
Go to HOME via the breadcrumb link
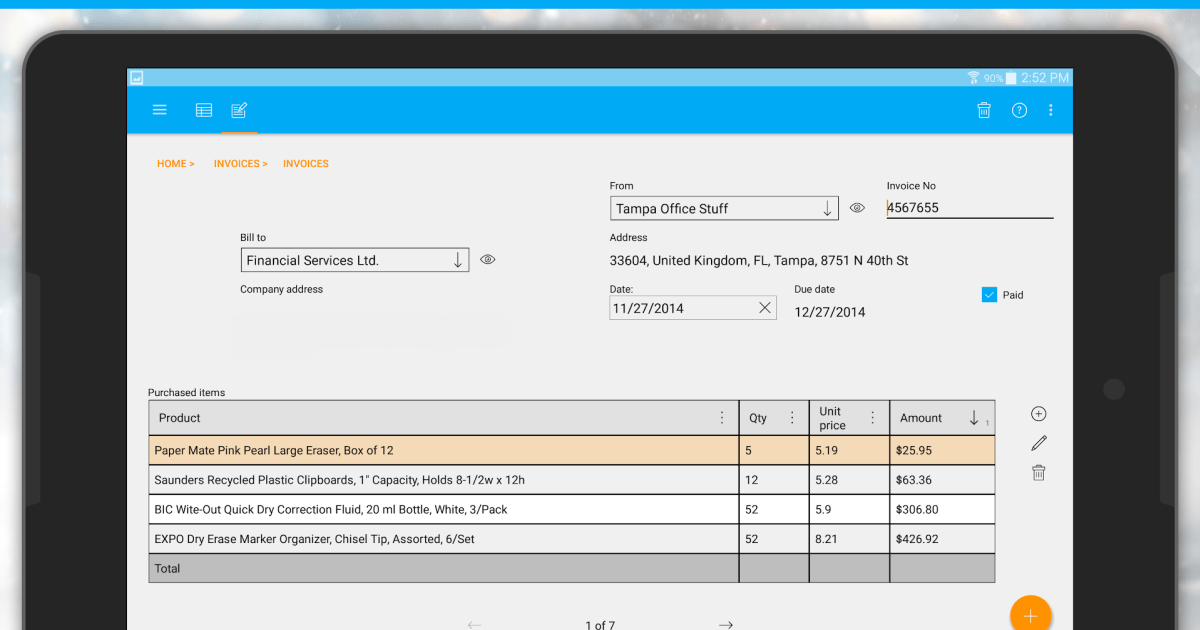coord(171,163)
